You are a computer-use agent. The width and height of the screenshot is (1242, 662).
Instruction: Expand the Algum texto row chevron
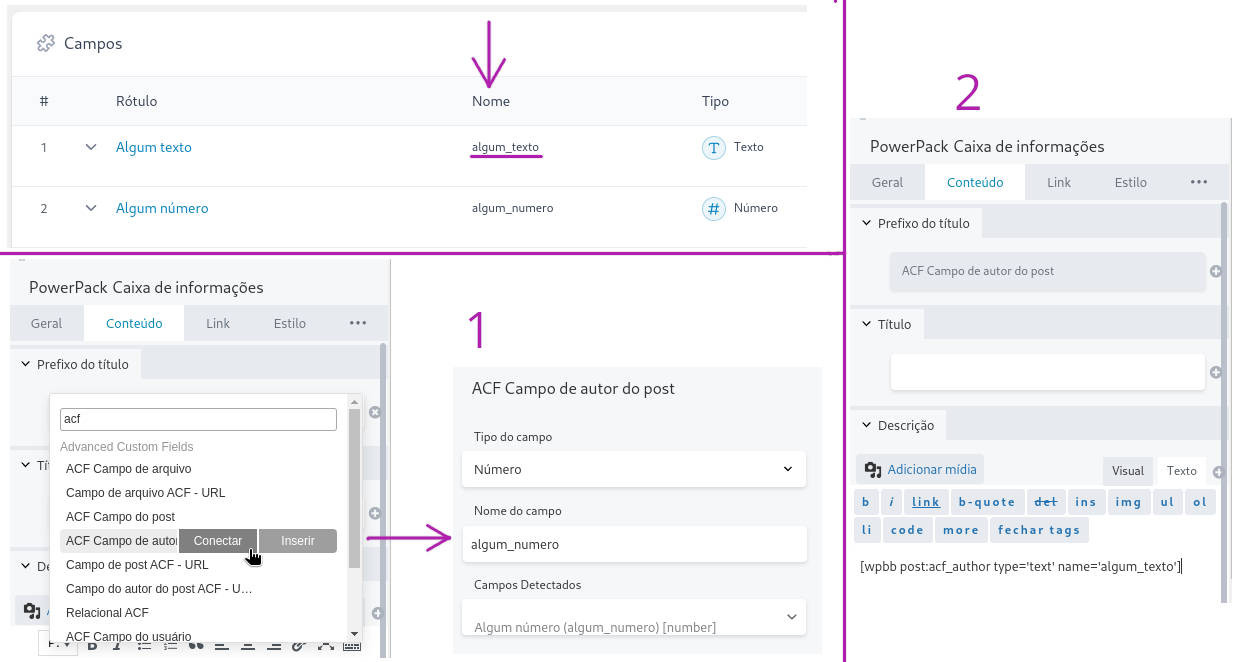tap(91, 147)
